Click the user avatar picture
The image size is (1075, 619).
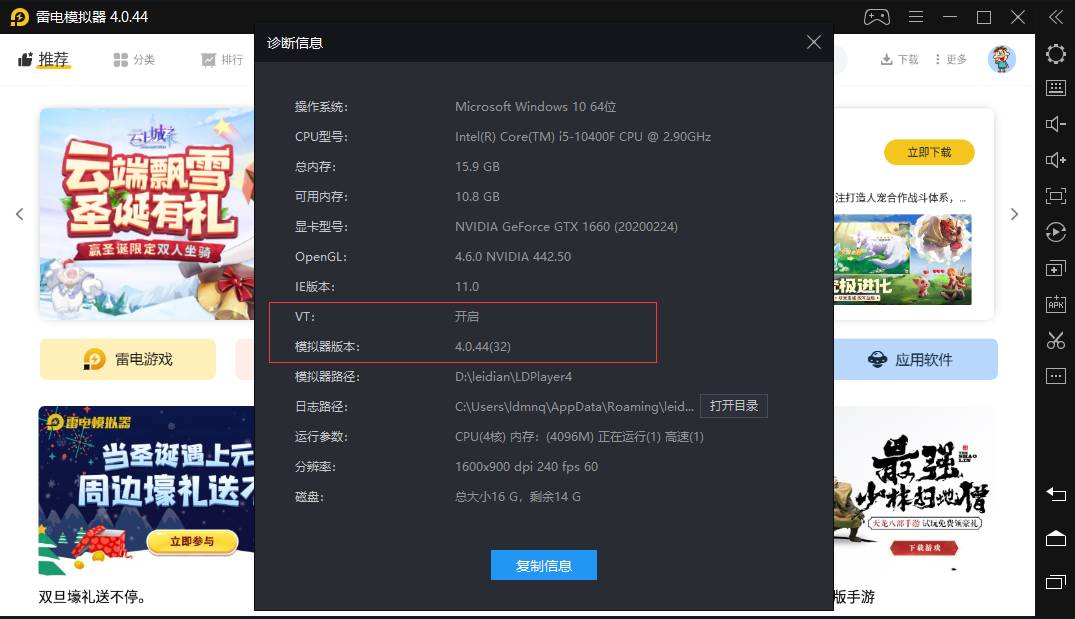click(x=1001, y=59)
